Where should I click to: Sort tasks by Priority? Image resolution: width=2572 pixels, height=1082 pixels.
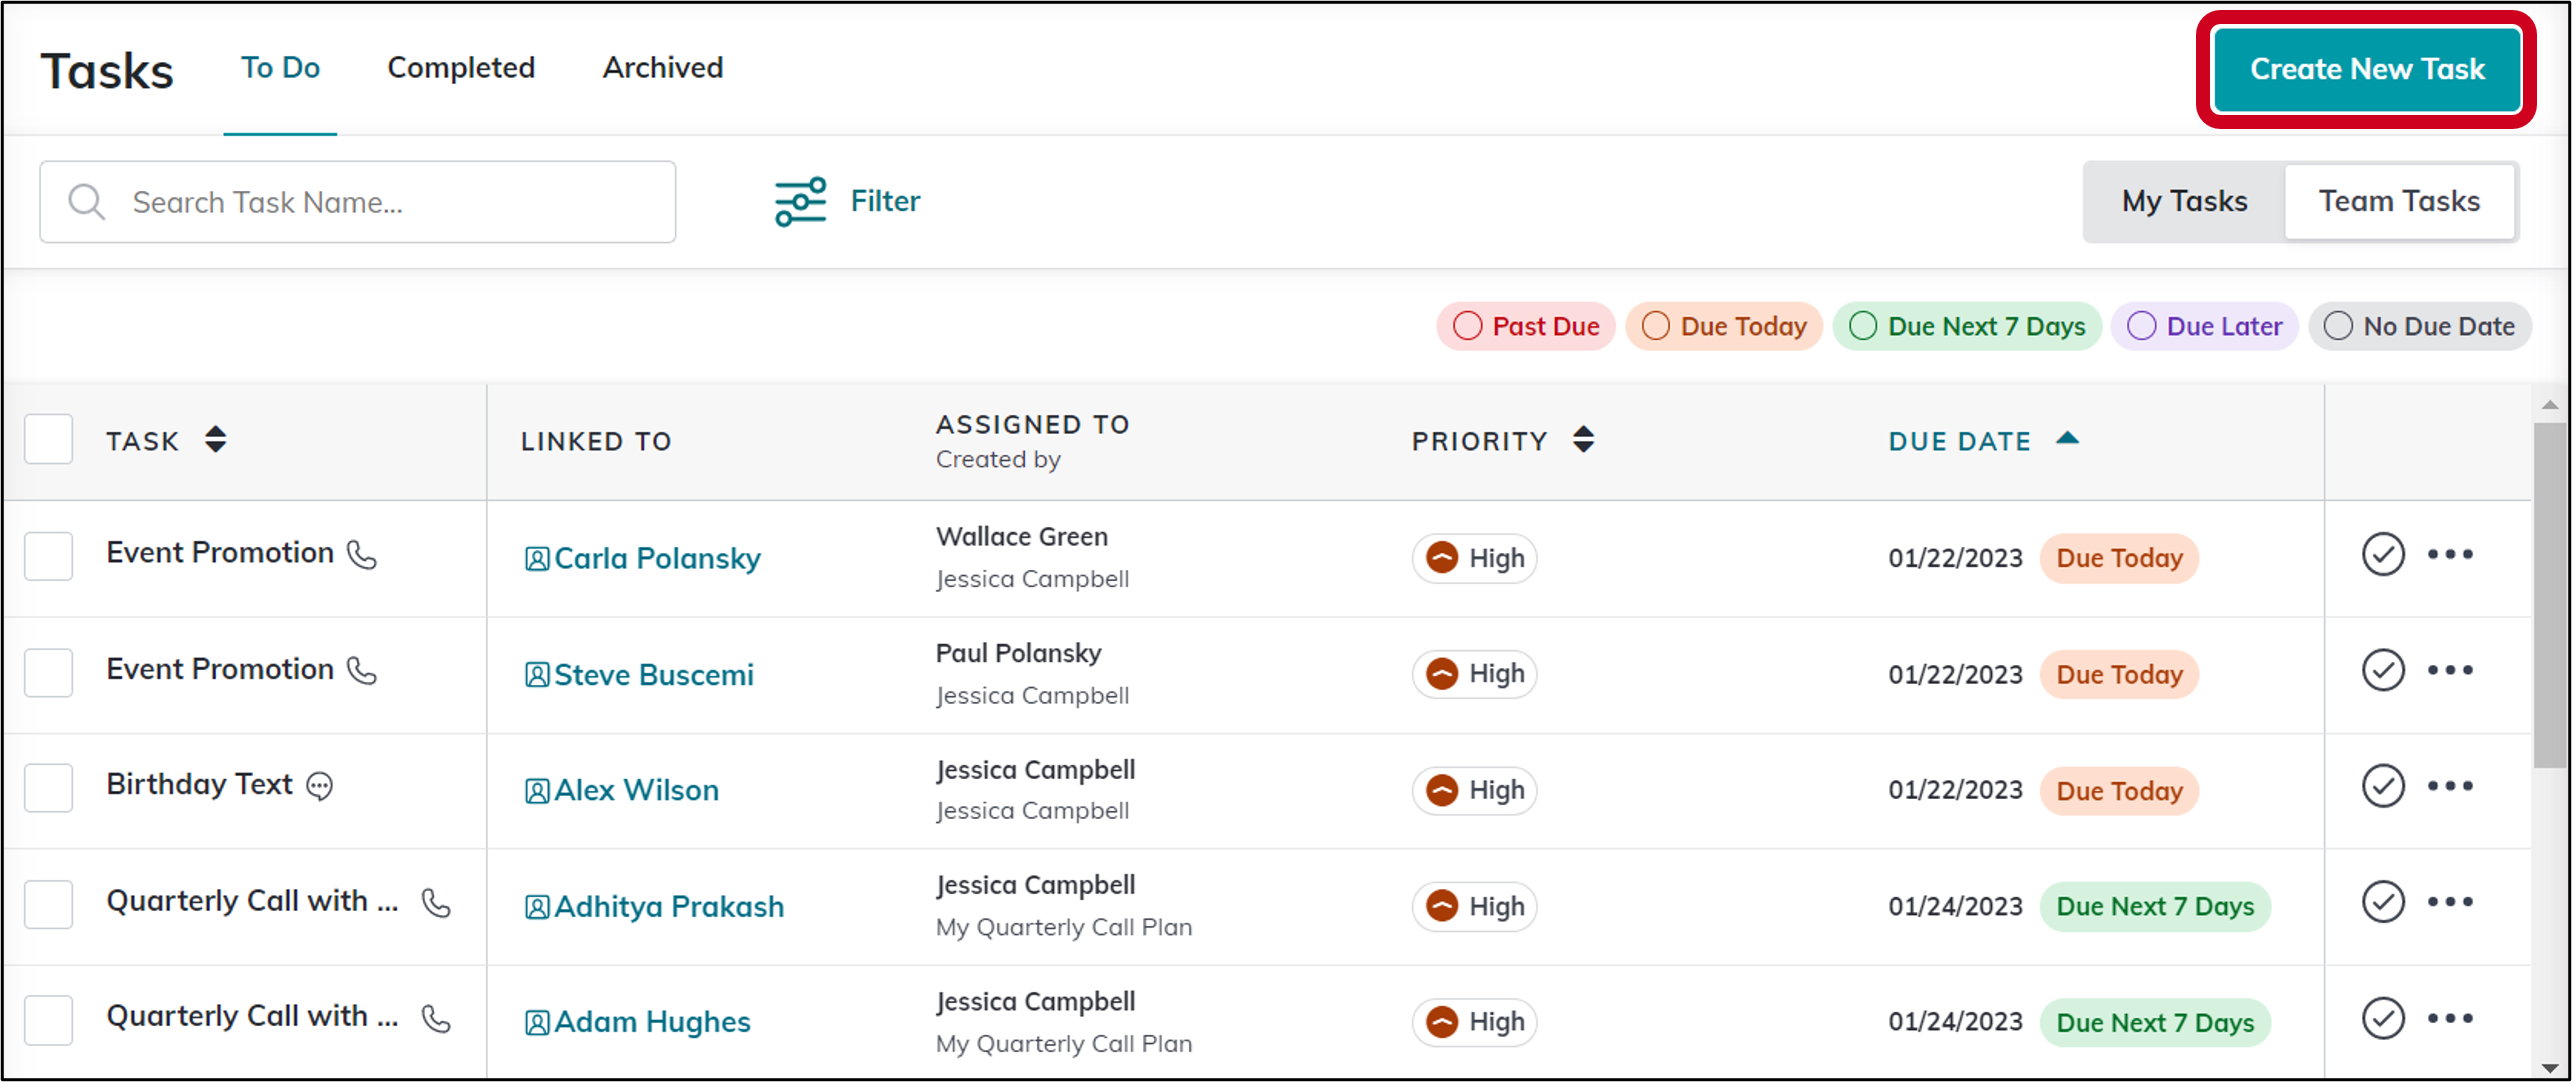(x=1583, y=439)
